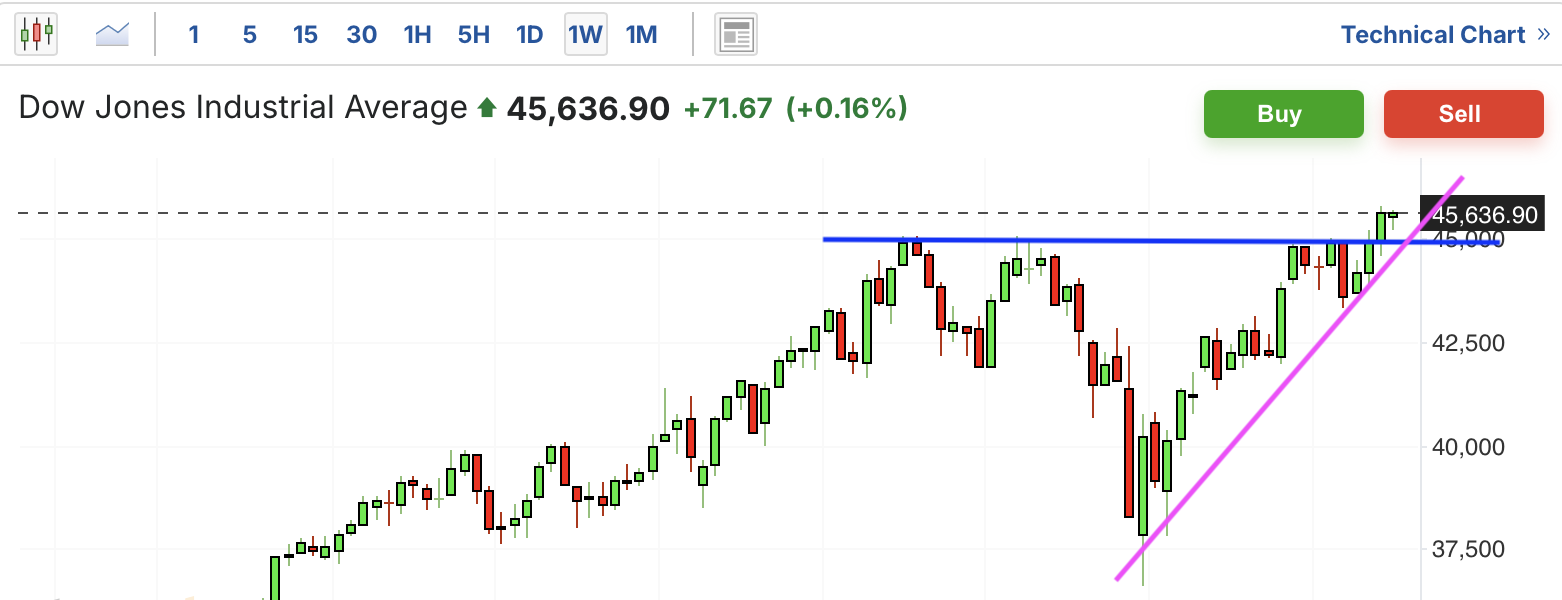This screenshot has width=1562, height=600.
Task: Select the 1M monthly interval
Action: coord(641,35)
